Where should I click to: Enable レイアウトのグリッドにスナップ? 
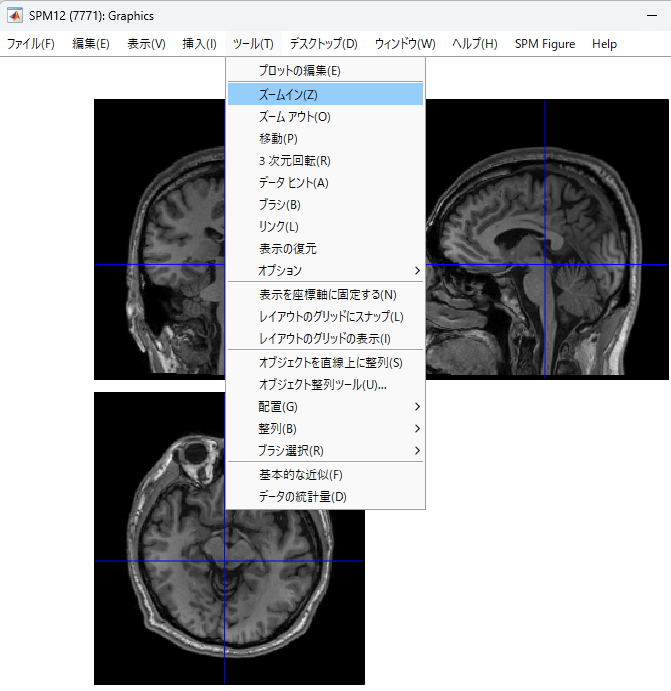click(x=331, y=316)
